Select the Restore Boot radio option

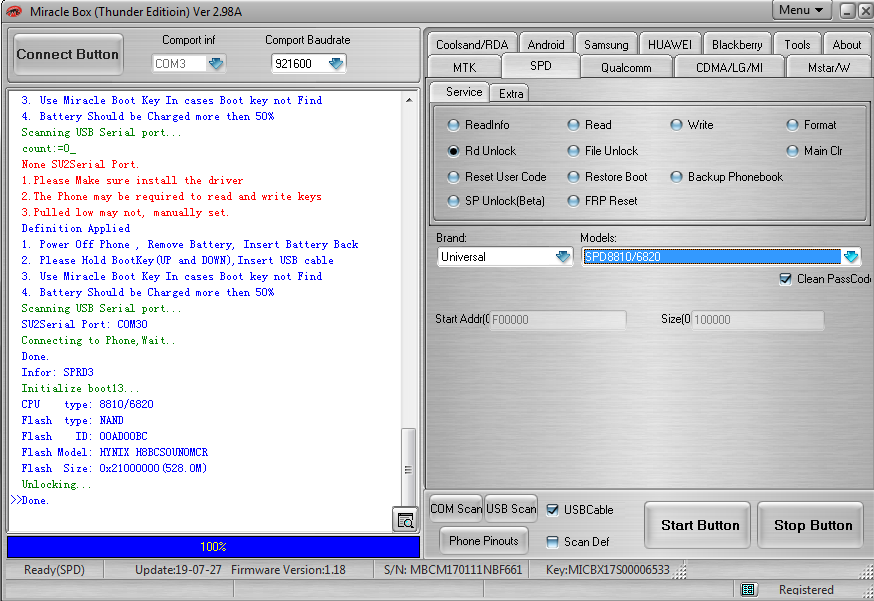pyautogui.click(x=608, y=177)
